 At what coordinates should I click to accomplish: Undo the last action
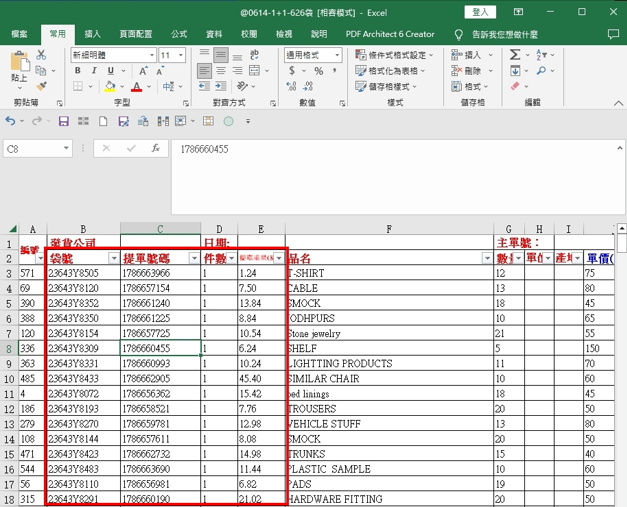pyautogui.click(x=11, y=121)
